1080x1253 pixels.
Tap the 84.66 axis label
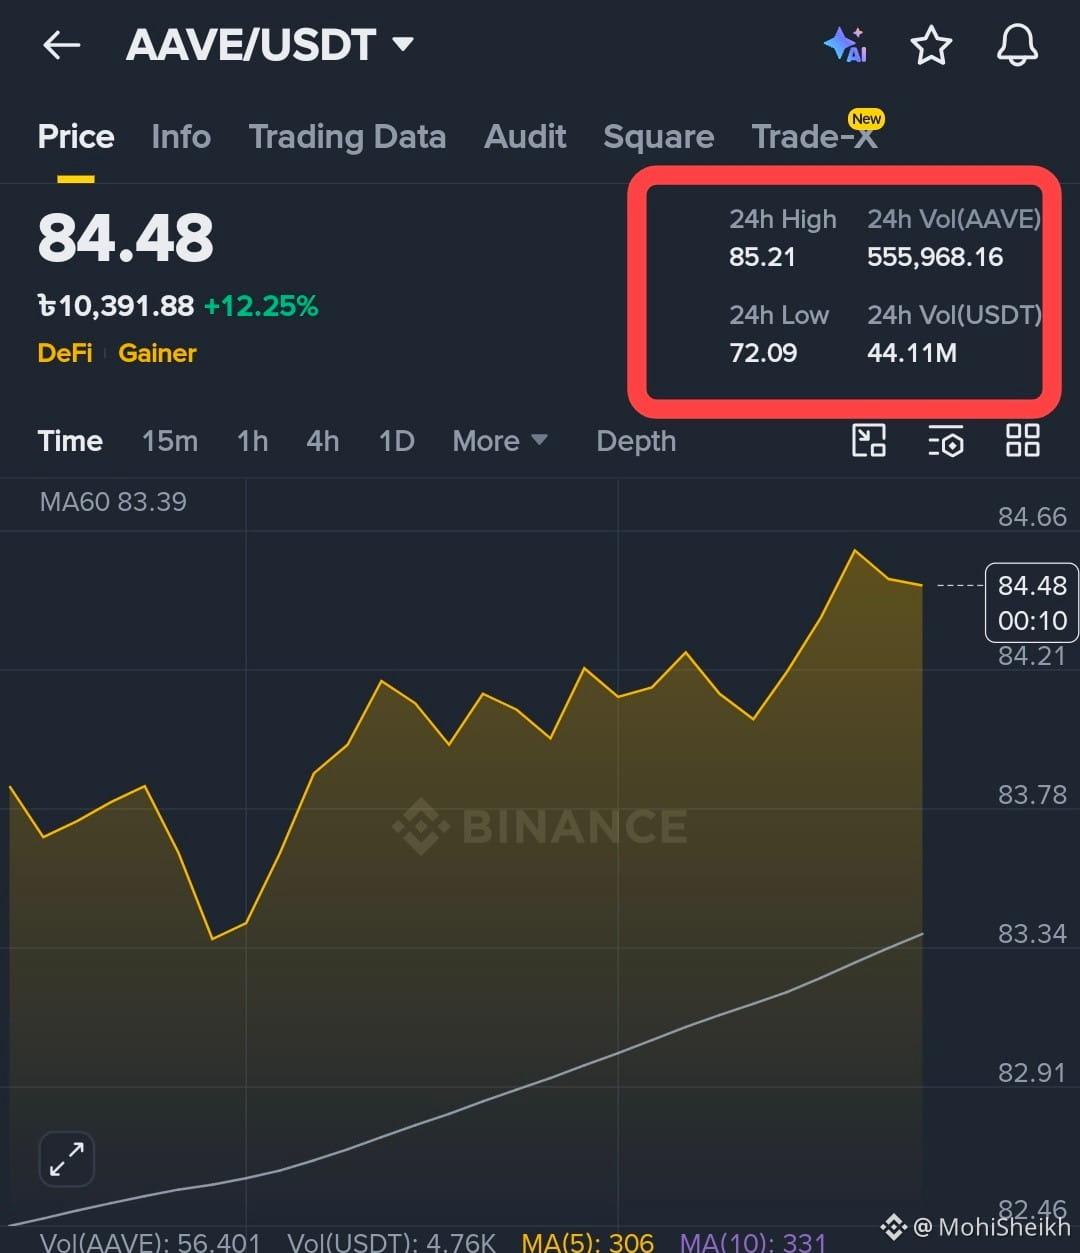1032,517
